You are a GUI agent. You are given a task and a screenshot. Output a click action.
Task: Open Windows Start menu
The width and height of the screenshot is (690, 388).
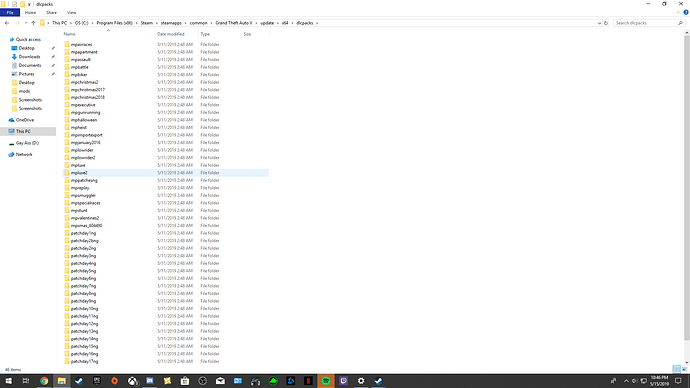click(8, 381)
